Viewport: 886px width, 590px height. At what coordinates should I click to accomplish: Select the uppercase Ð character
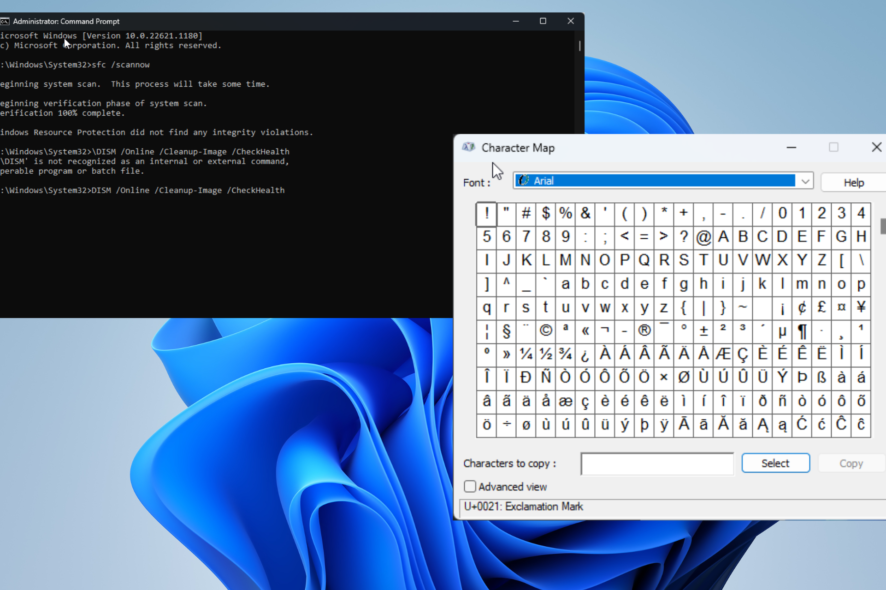526,378
